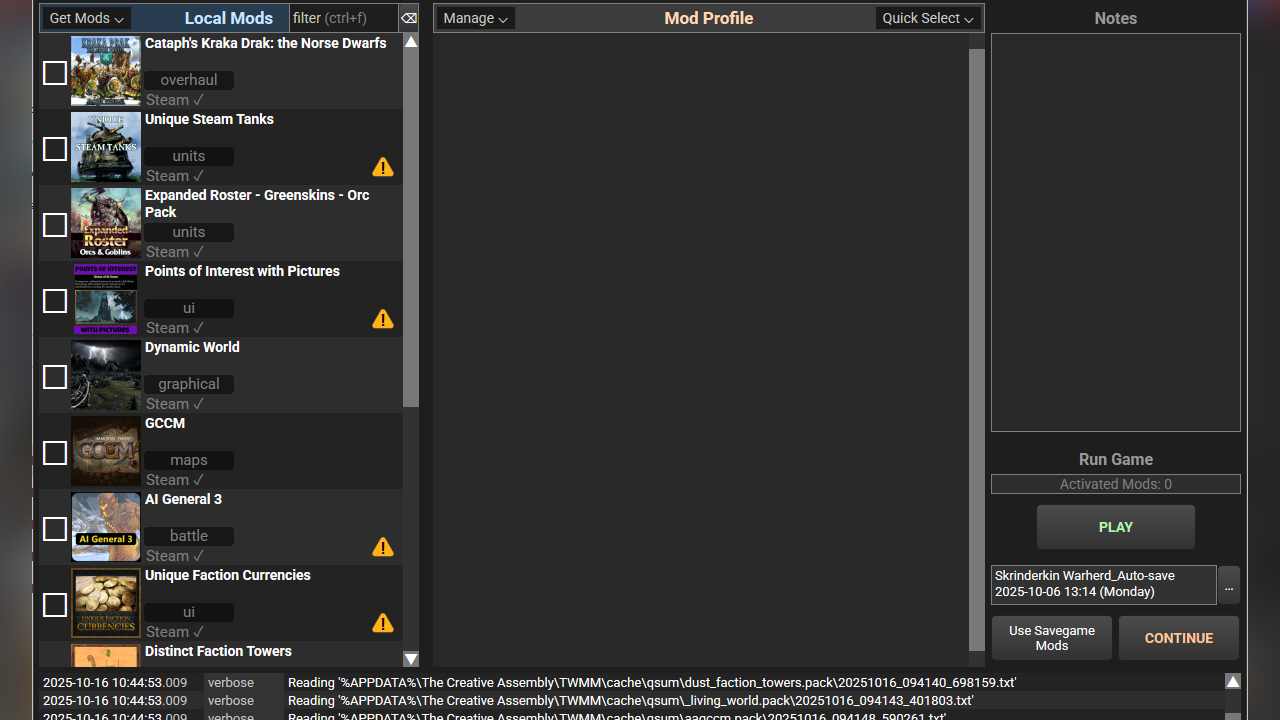Screen dimensions: 1280x720
Task: Click warning icon on AI General 3
Action: (382, 547)
